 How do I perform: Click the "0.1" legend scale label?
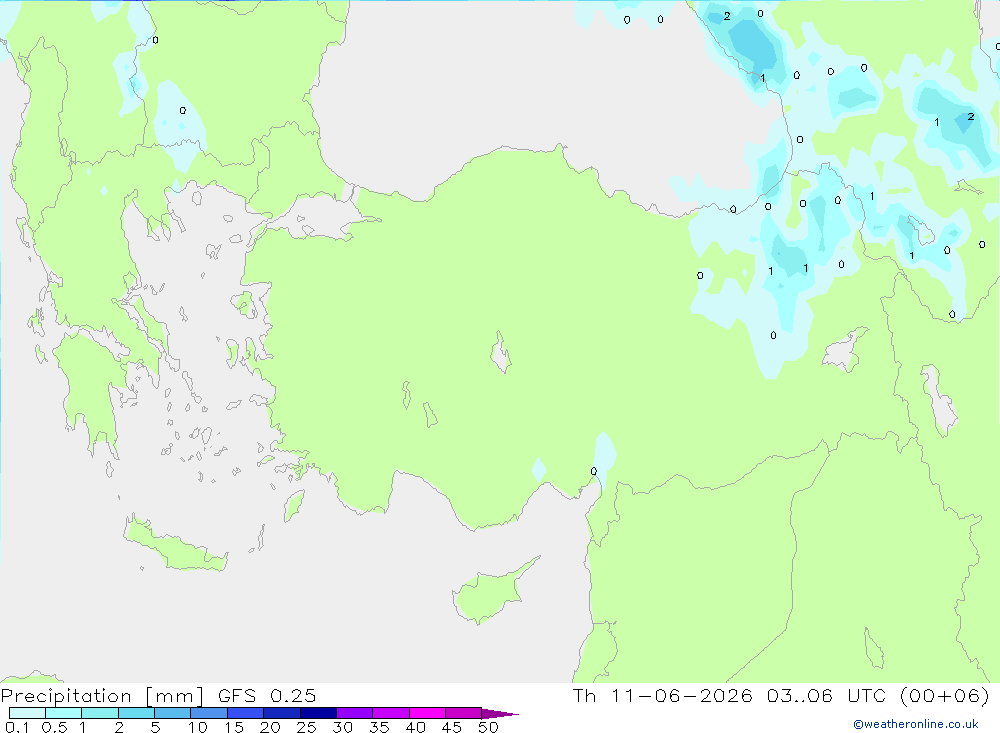[17, 727]
